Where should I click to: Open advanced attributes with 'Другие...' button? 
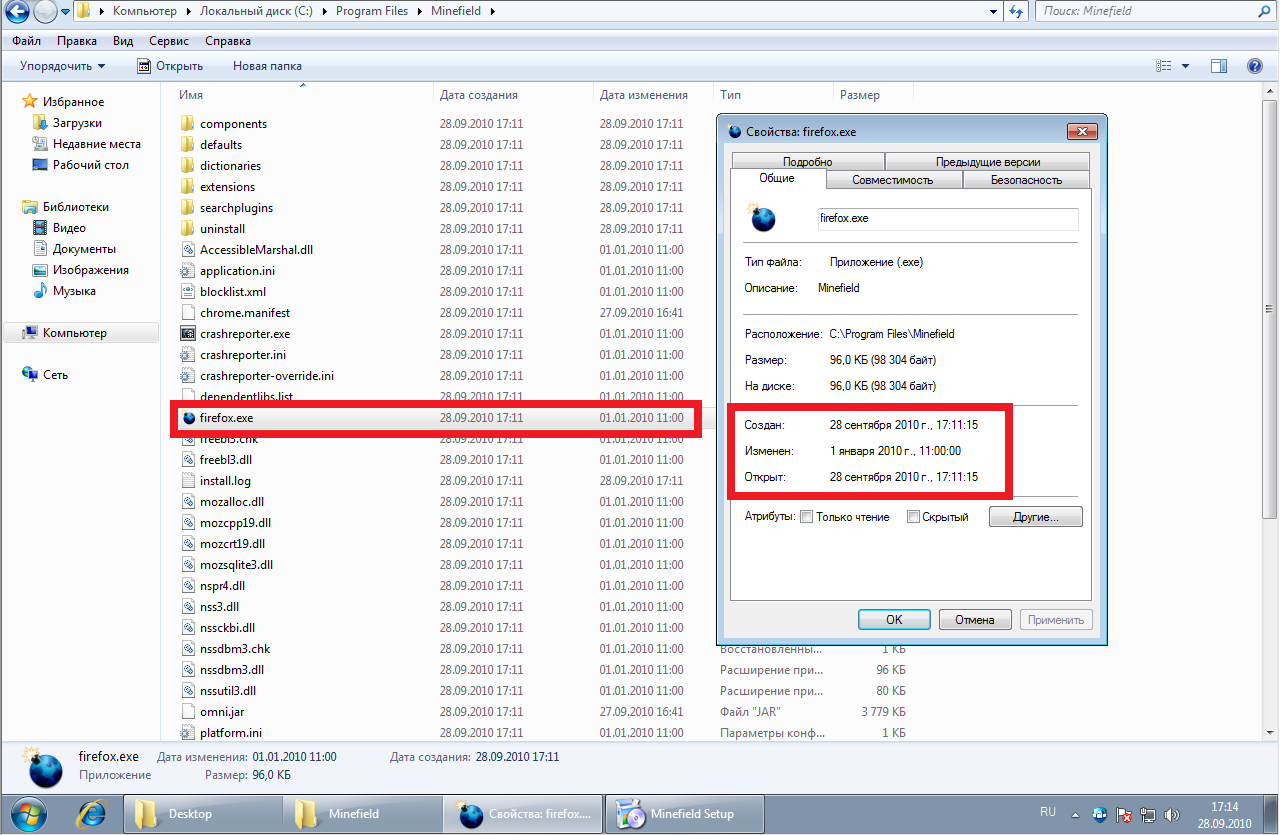tap(1036, 517)
